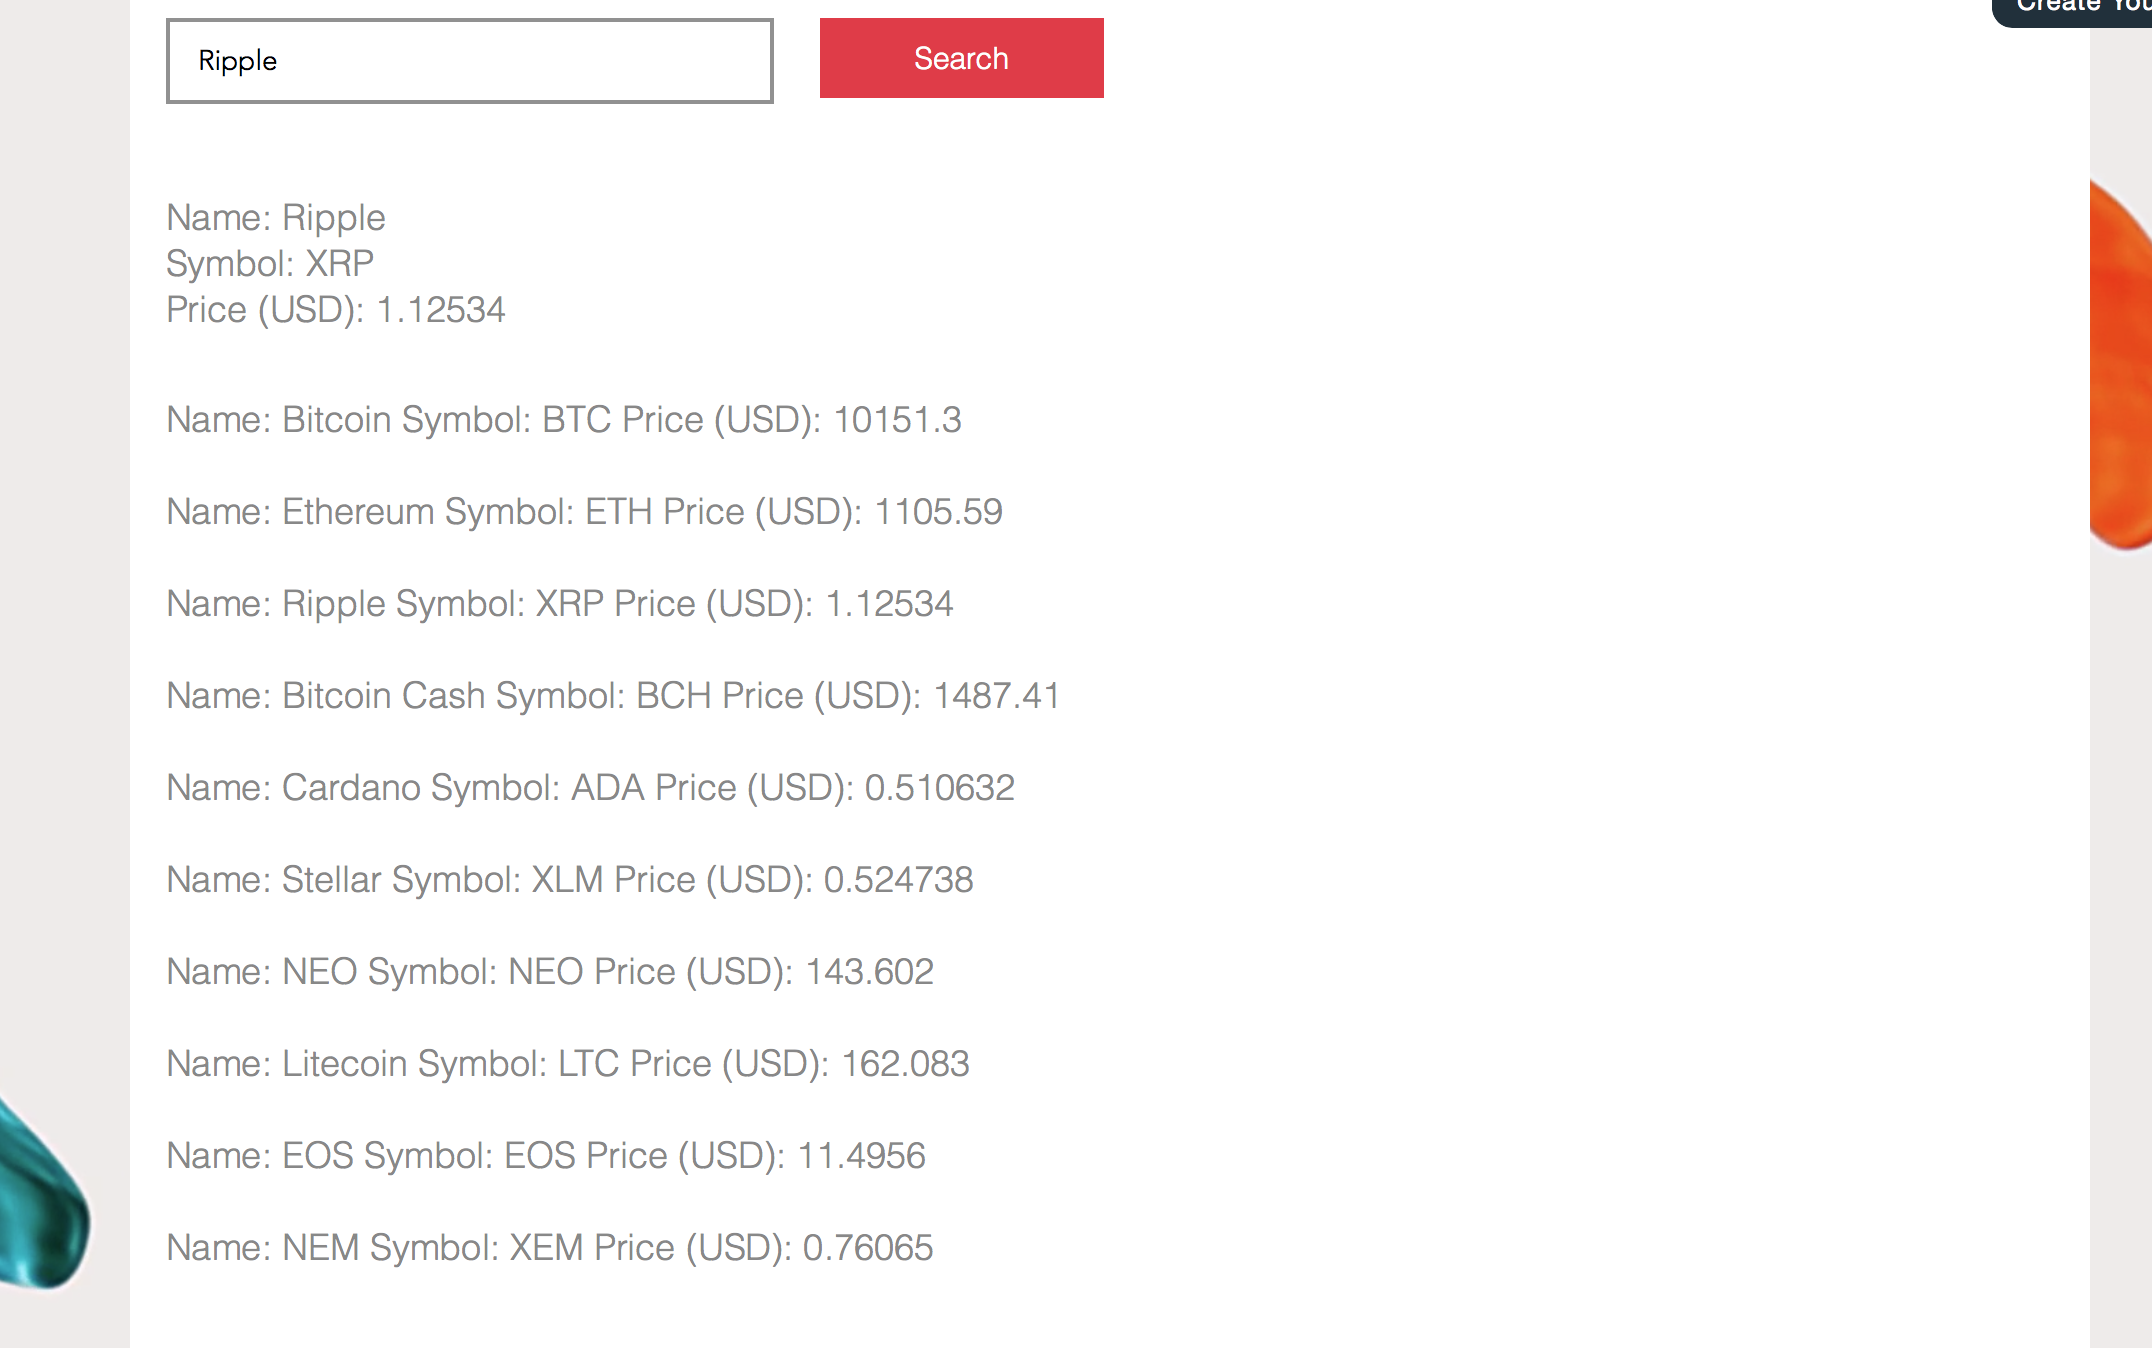2152x1348 pixels.
Task: Select the Bitcoin Cash BCH row
Action: 613,696
